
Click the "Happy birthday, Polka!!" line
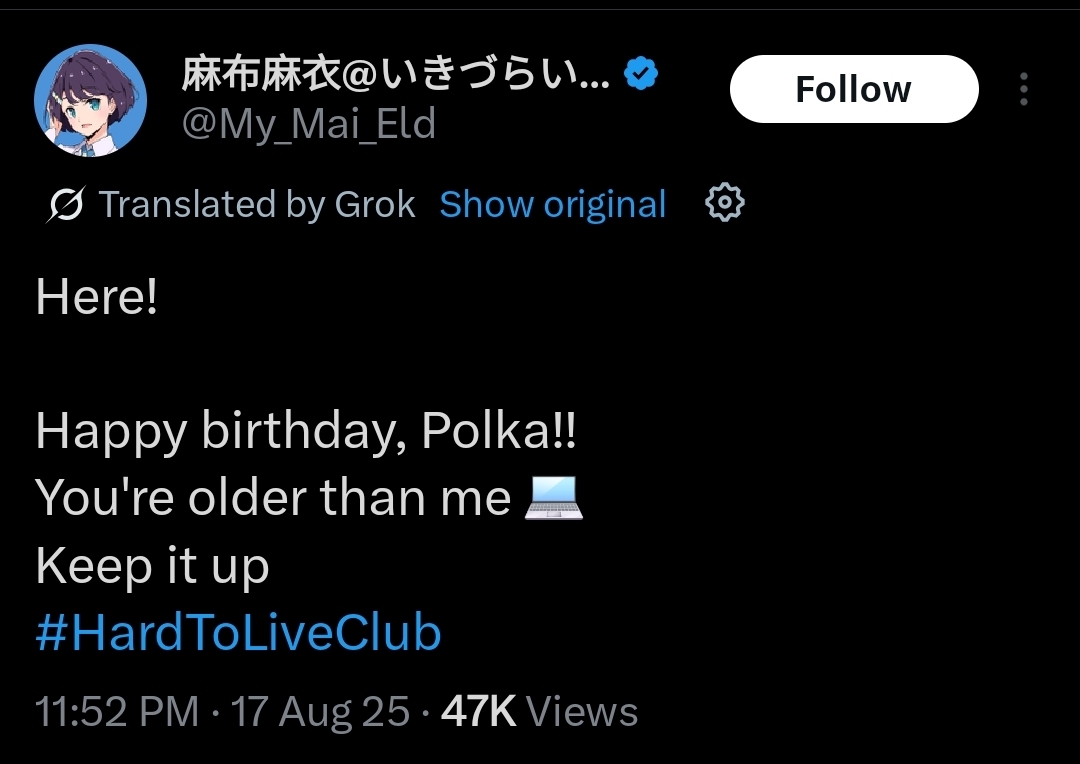306,431
